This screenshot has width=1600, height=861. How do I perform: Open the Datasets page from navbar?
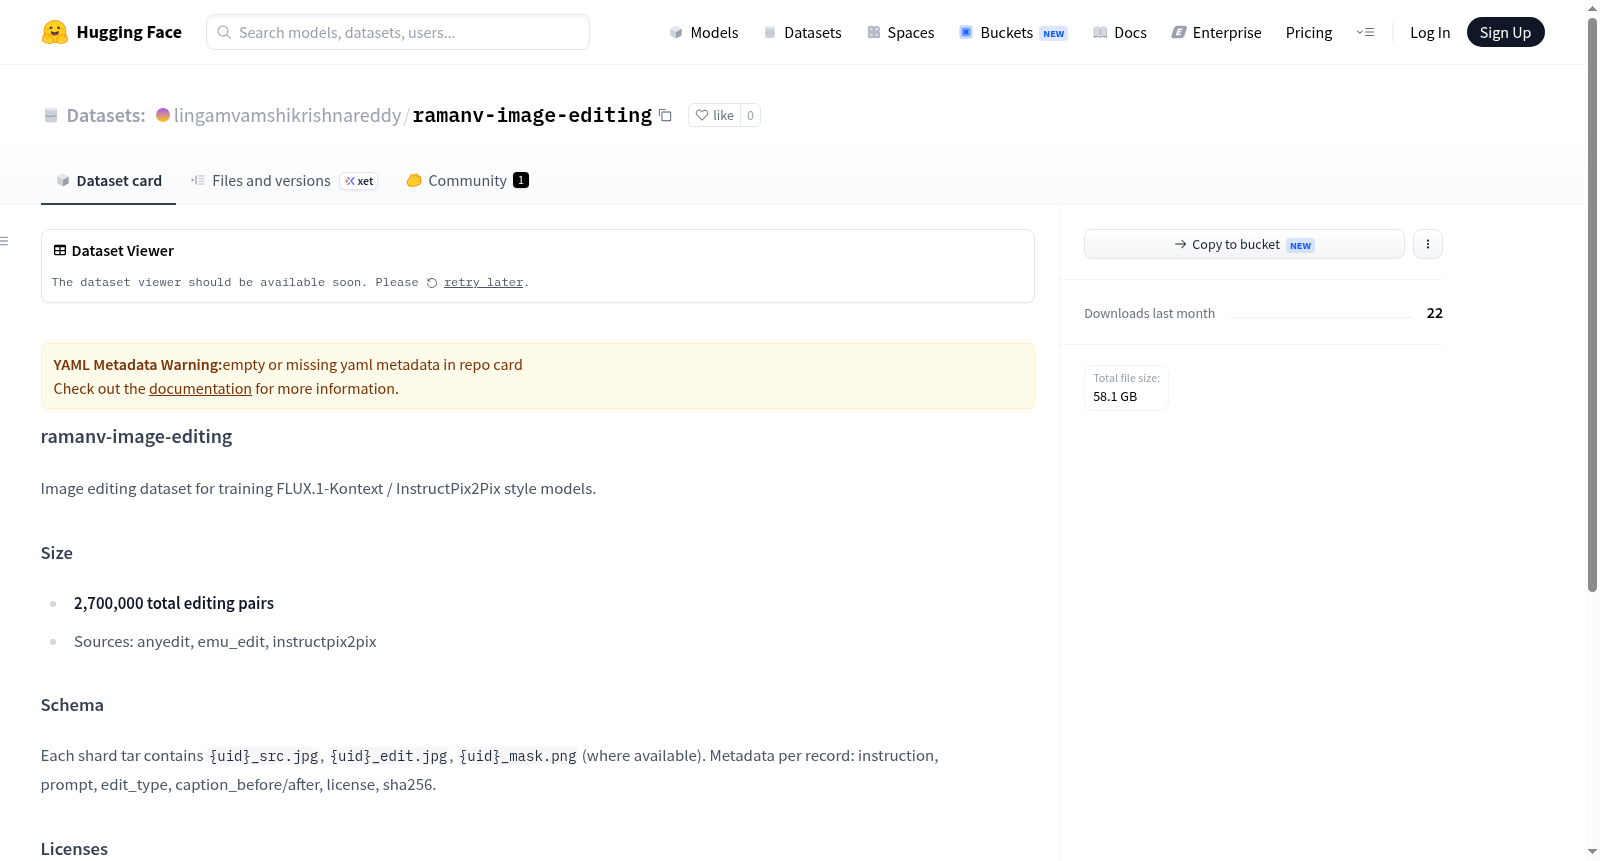pyautogui.click(x=803, y=32)
